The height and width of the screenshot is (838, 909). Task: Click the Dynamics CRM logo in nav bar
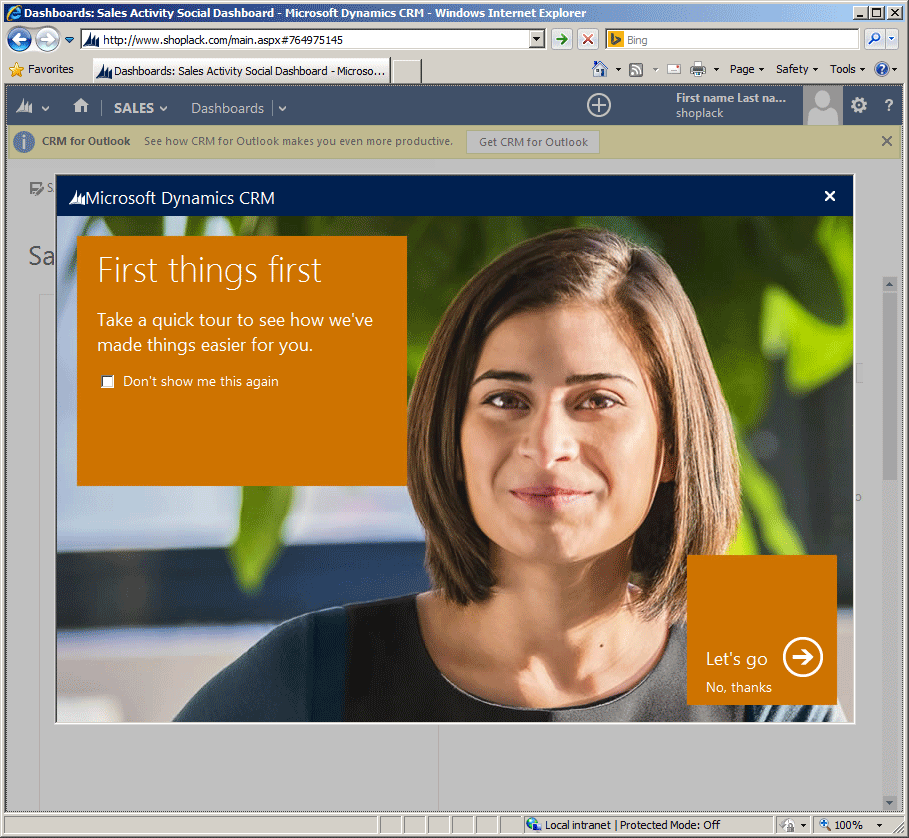(24, 107)
